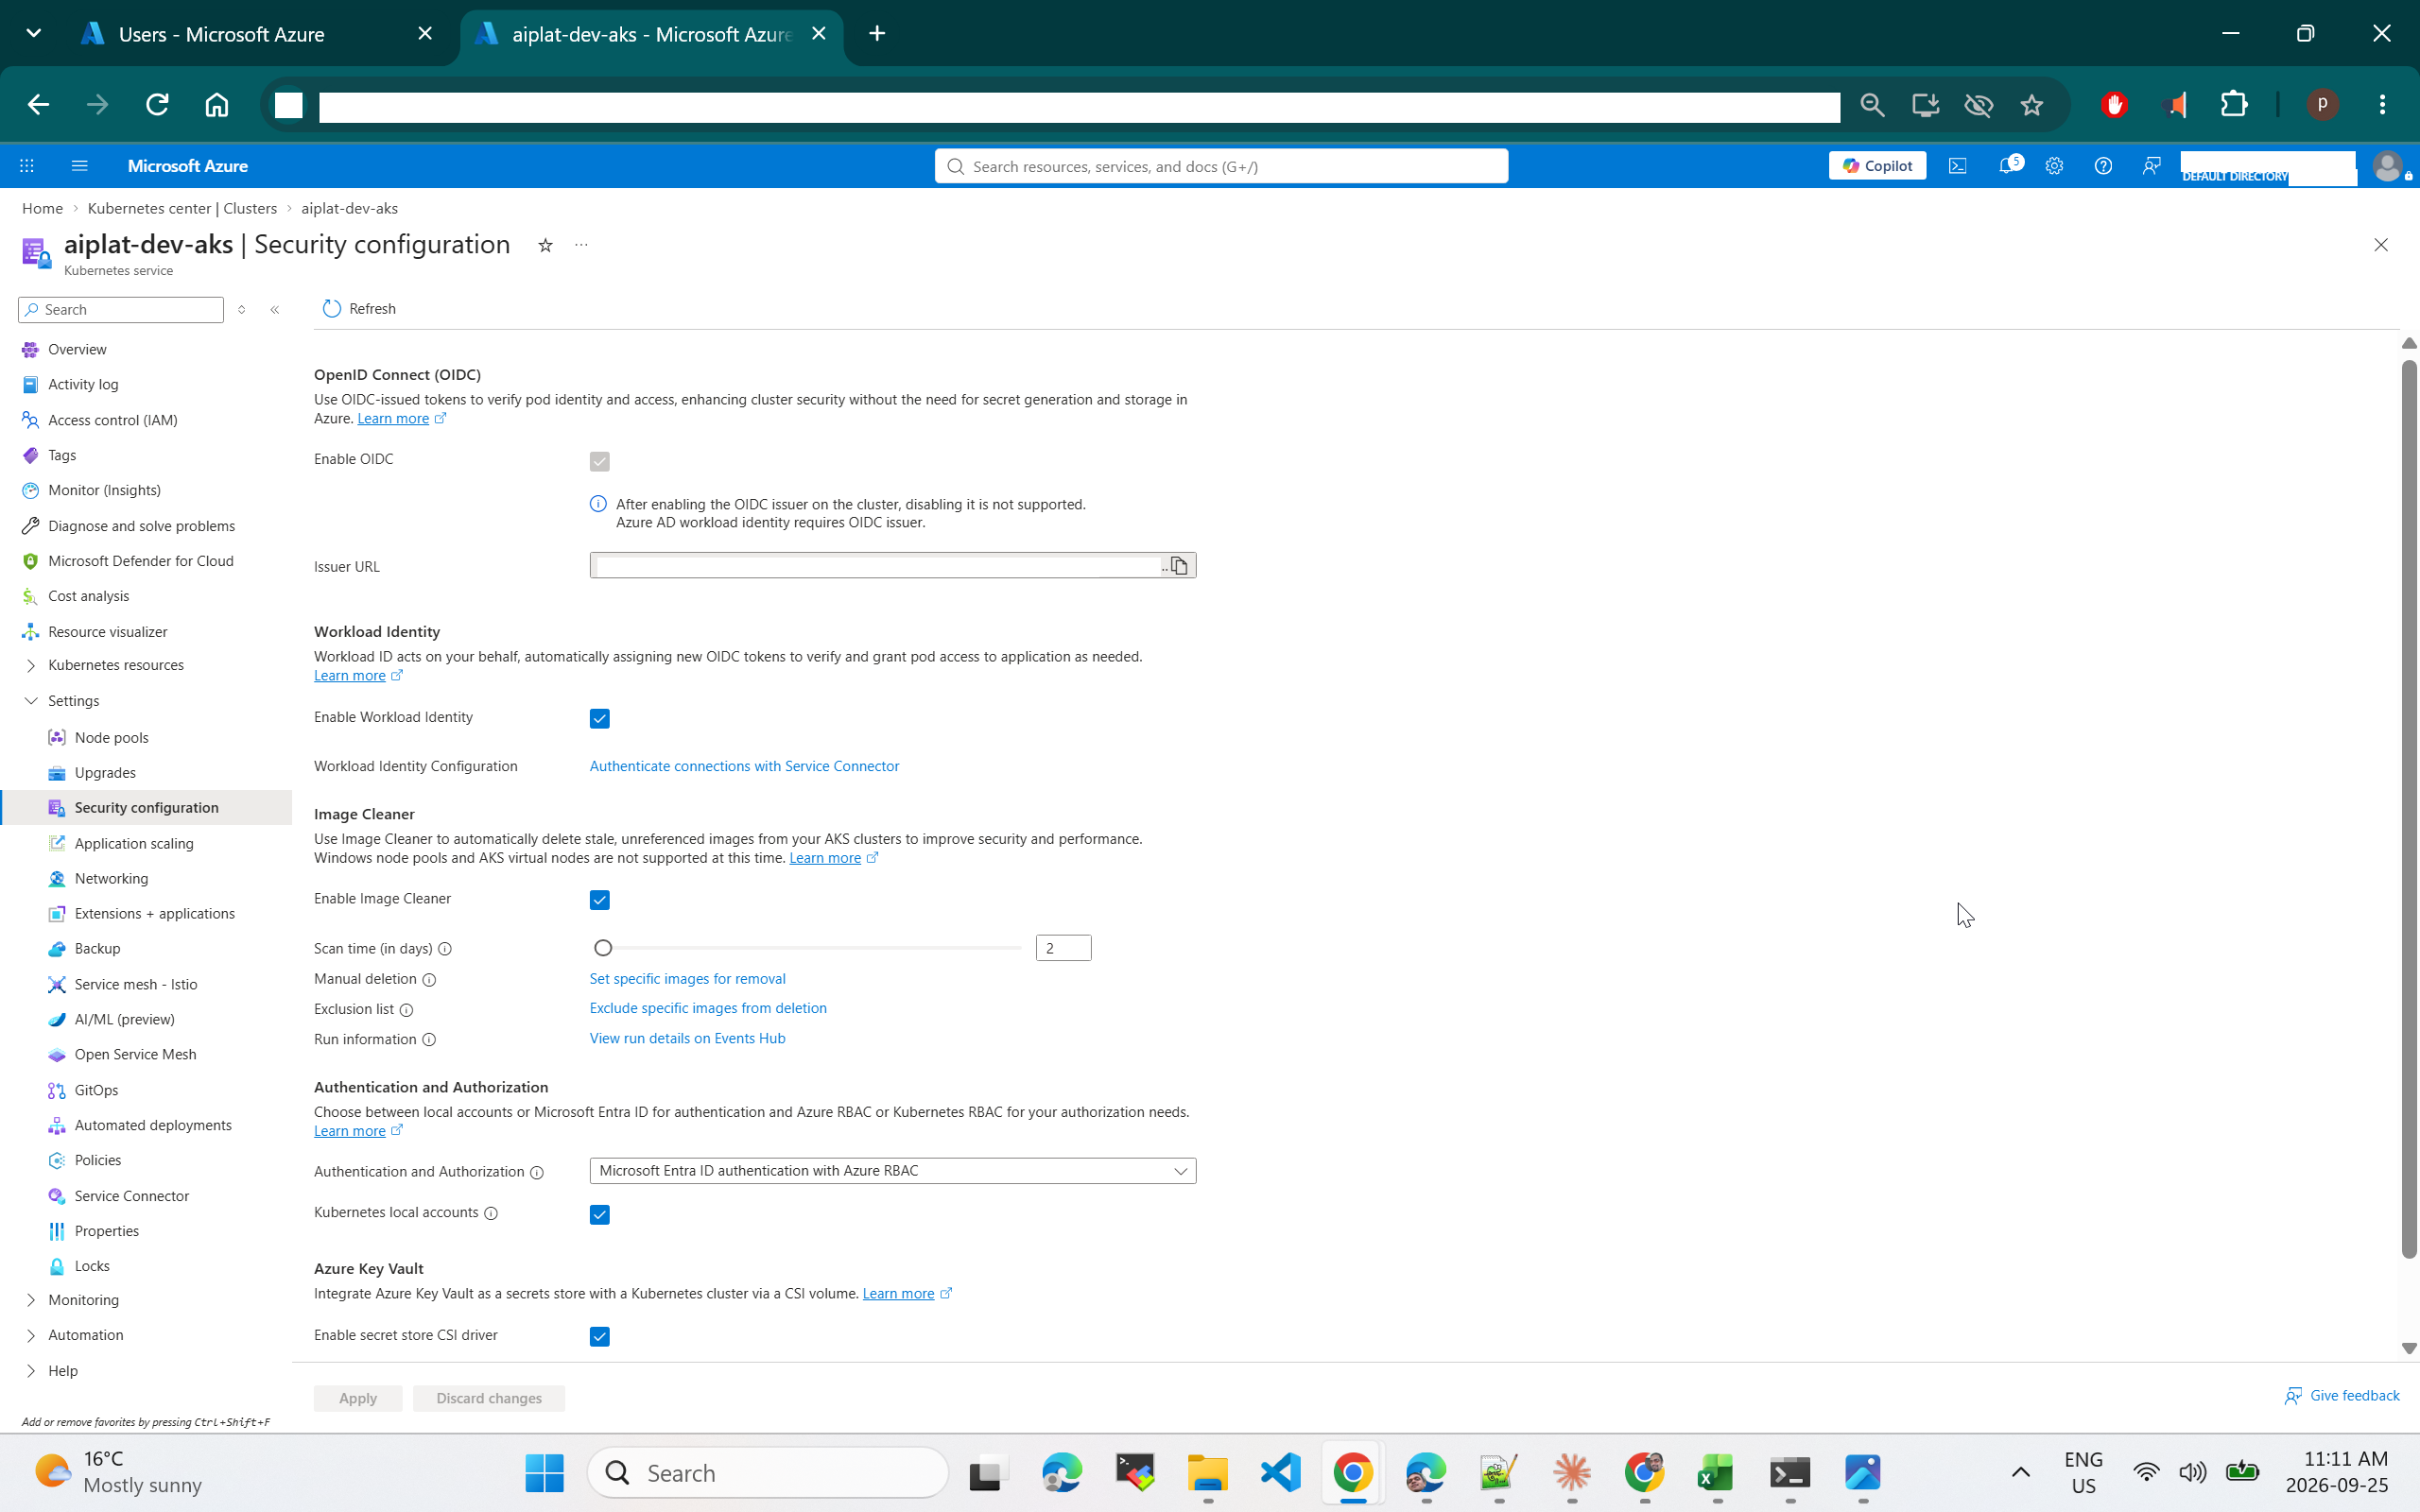Screen dimensions: 2420x1512
Task: Click the Azure search resources field
Action: [x=1221, y=166]
